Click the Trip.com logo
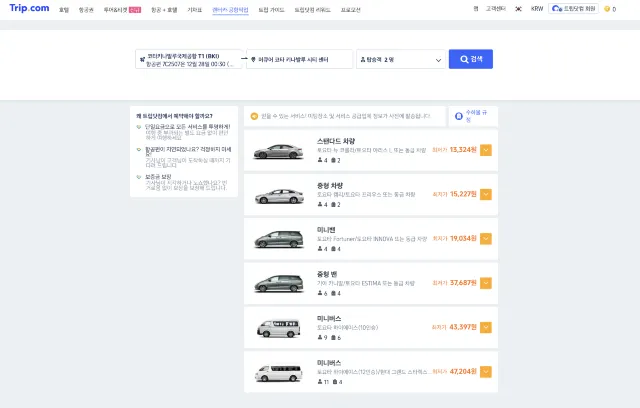The height and width of the screenshot is (408, 640). coord(29,9)
